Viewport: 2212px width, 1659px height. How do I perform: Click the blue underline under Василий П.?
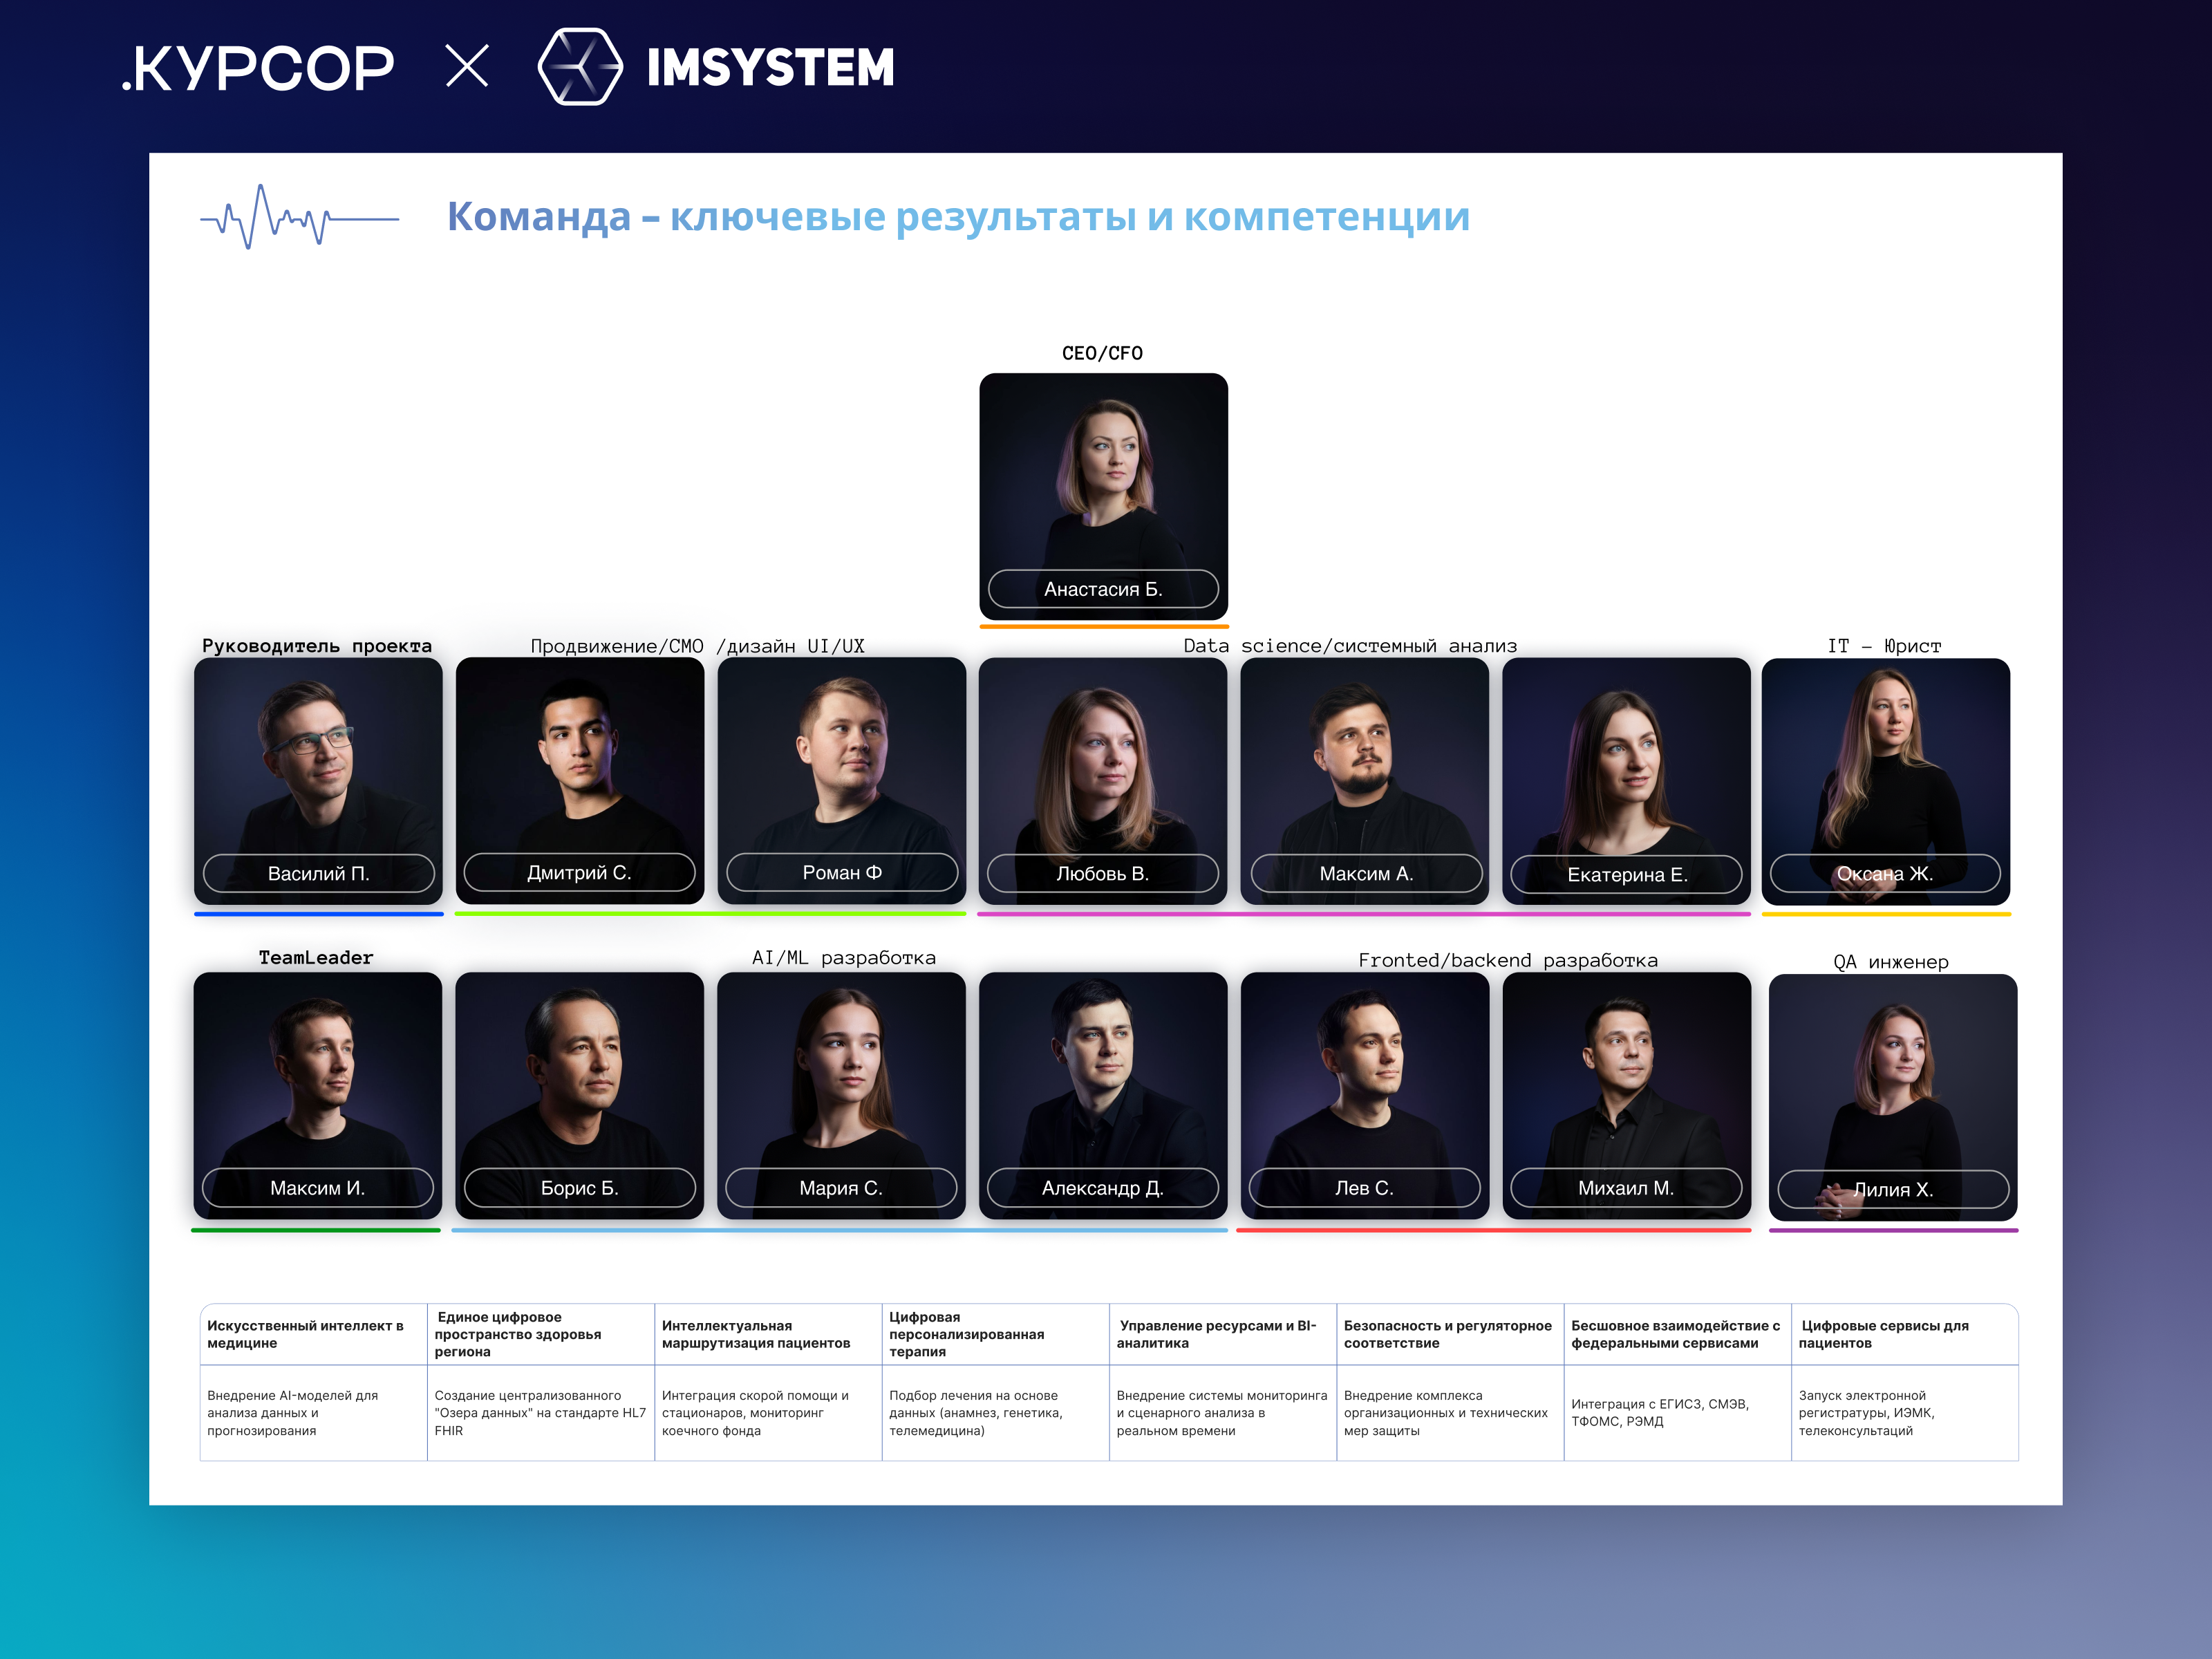tap(318, 912)
